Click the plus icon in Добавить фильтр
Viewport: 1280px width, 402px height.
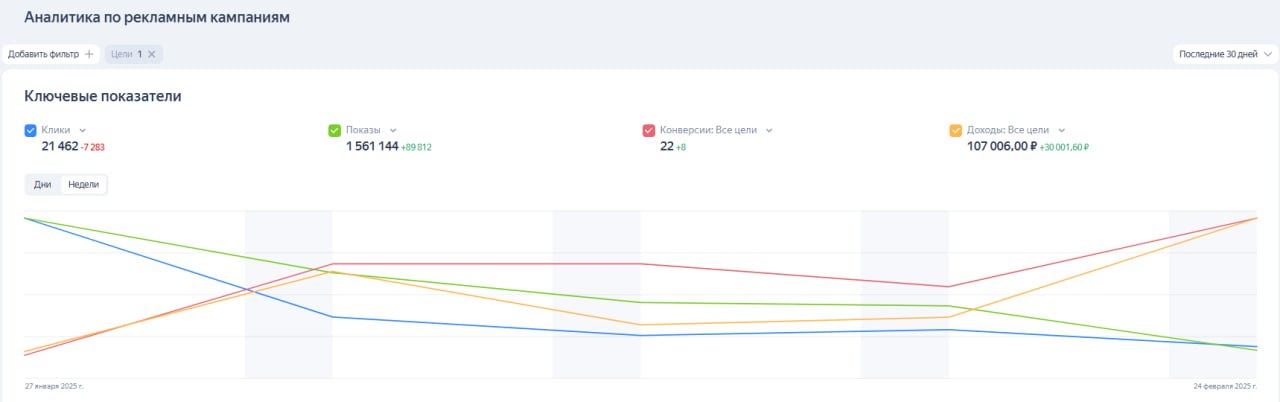[89, 54]
